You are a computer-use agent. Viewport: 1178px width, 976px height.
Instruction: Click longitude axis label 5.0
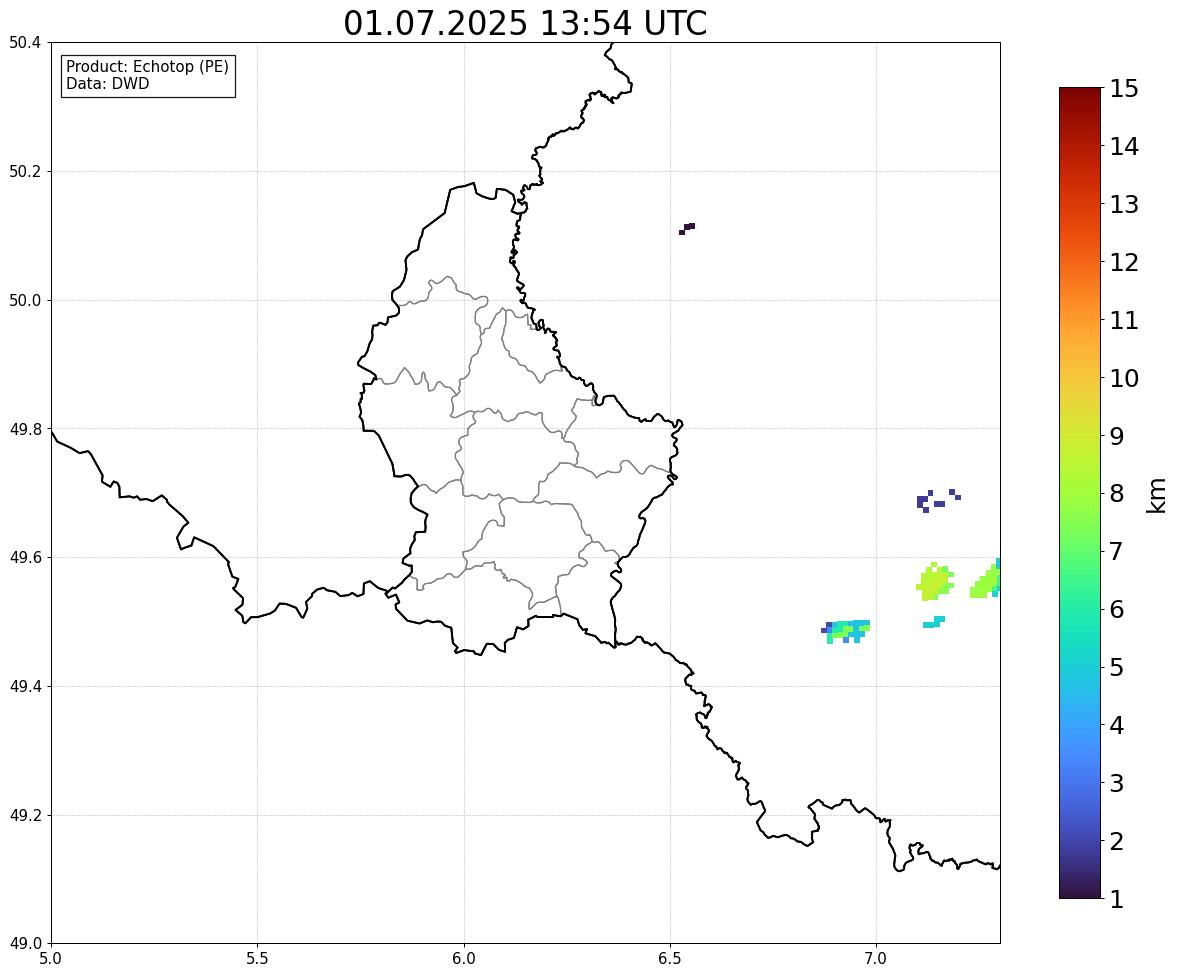click(x=51, y=959)
